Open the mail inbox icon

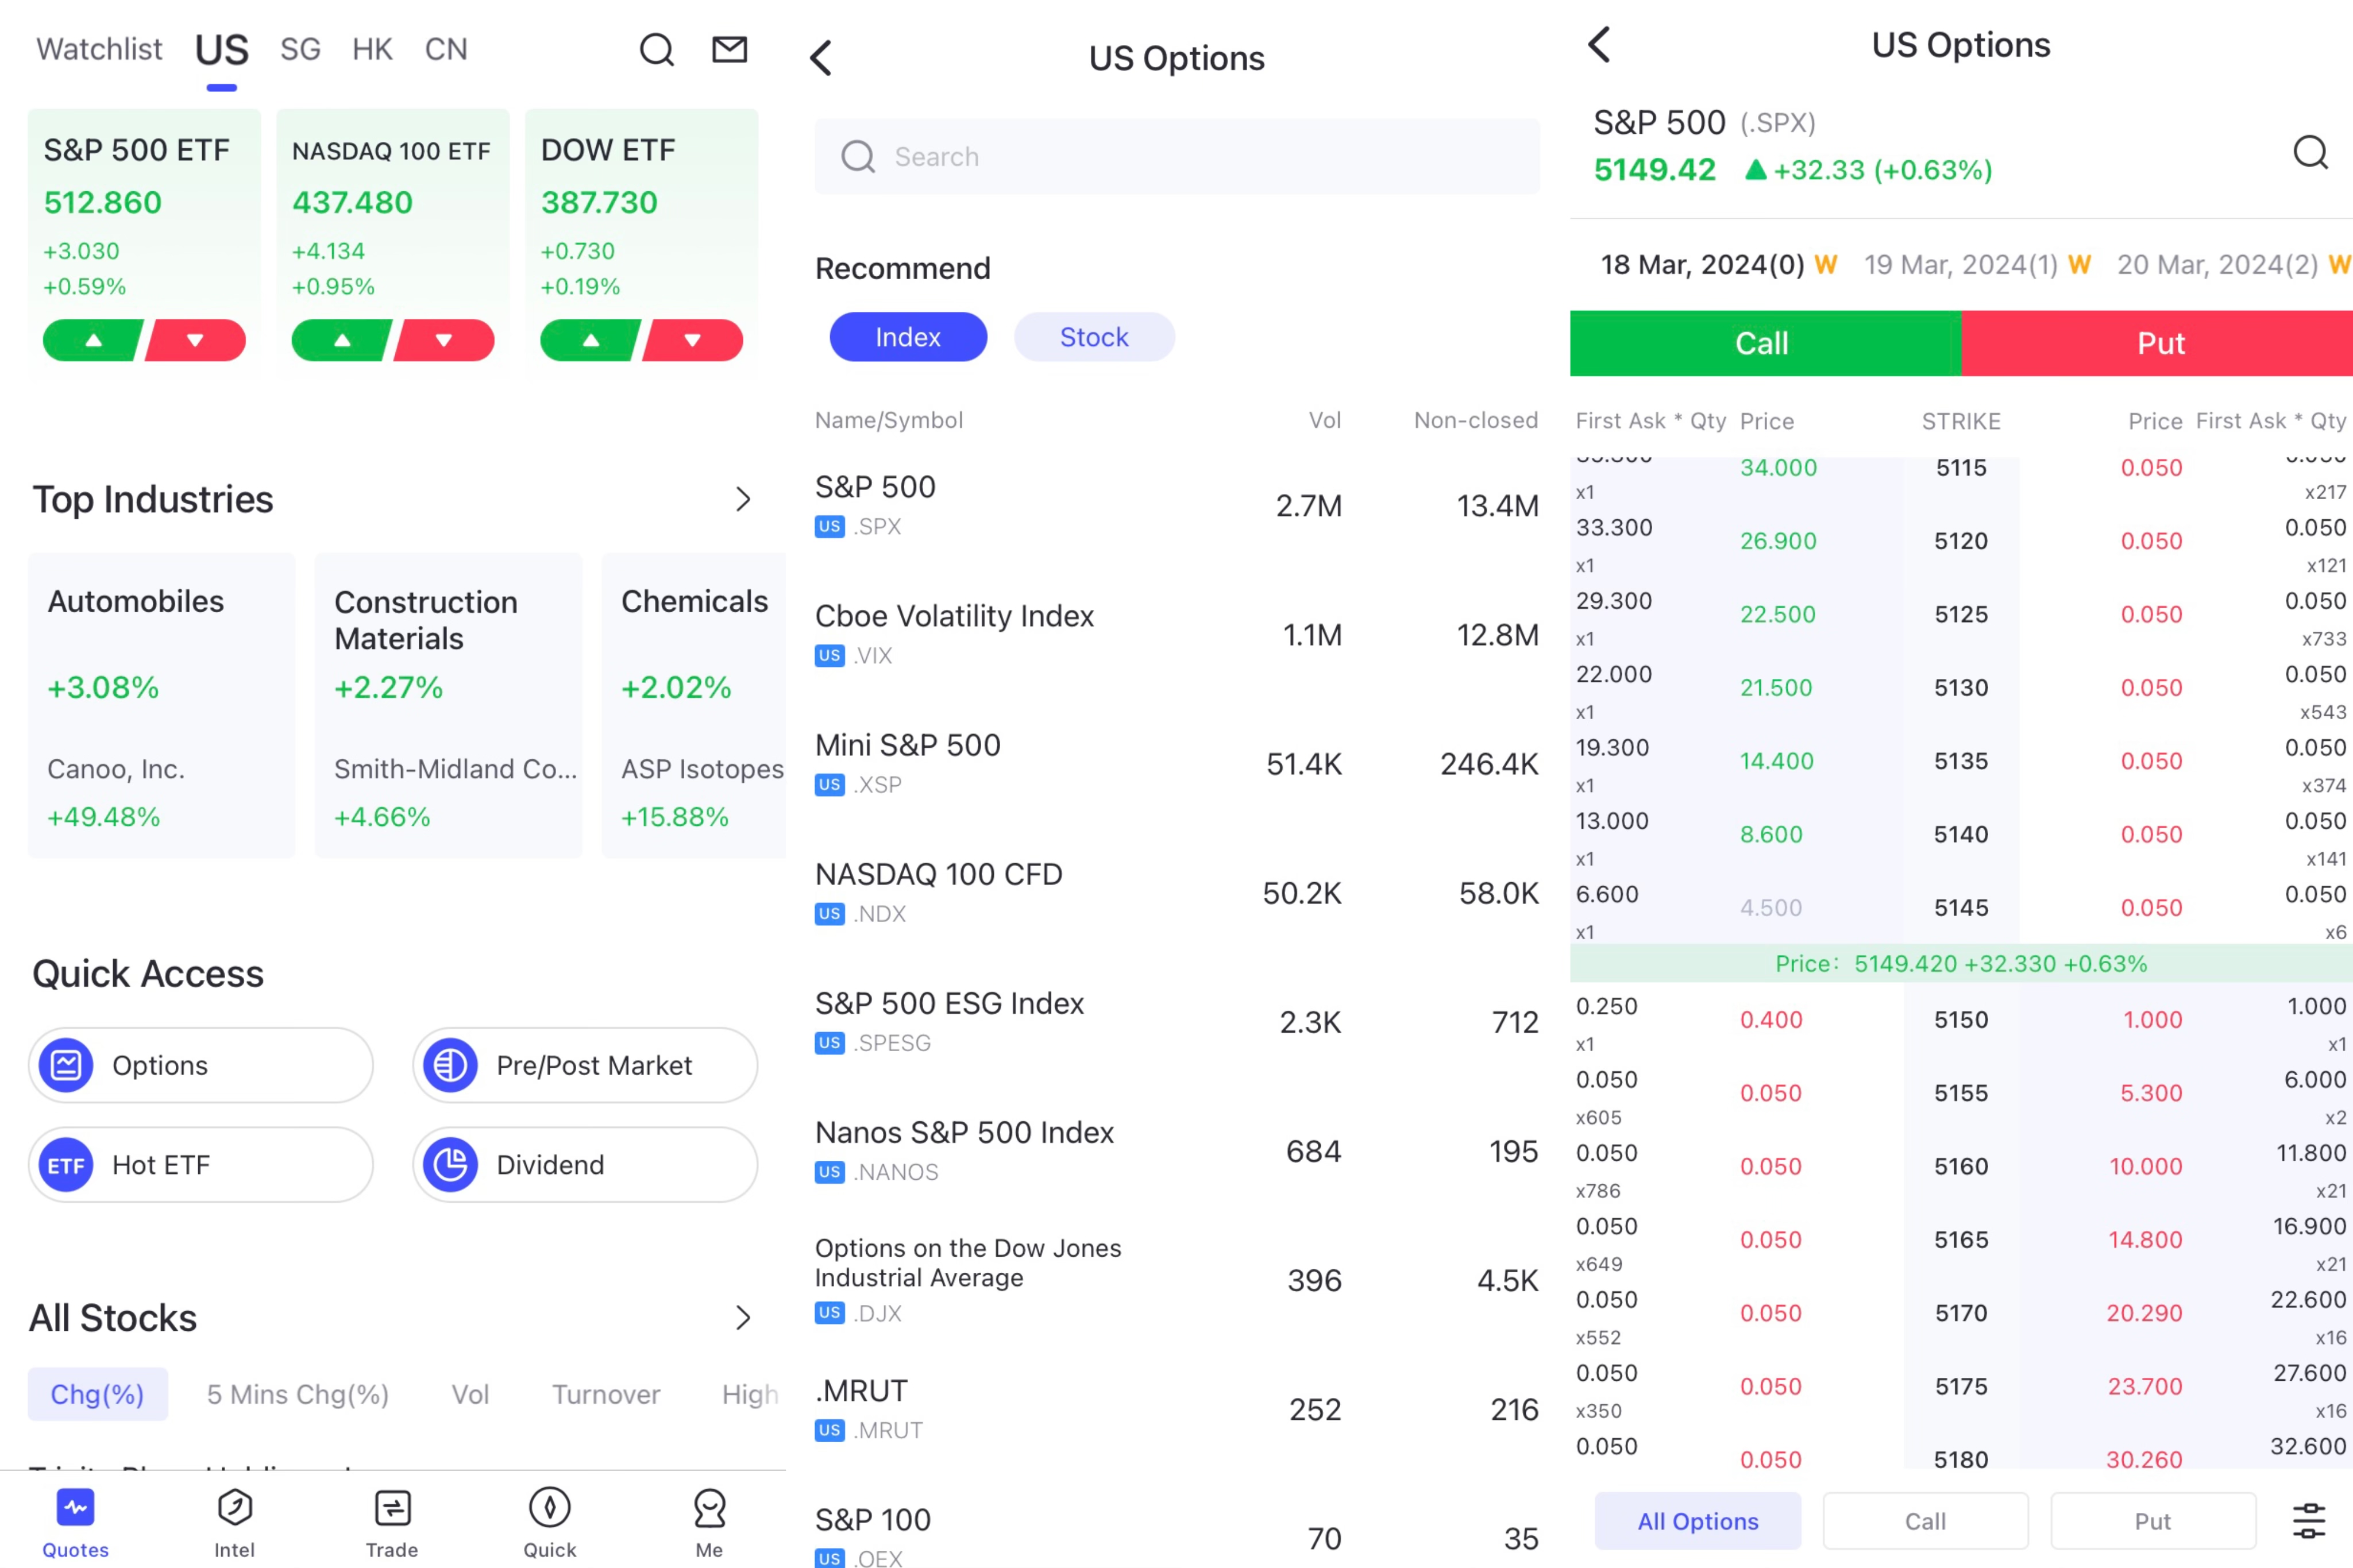729,49
